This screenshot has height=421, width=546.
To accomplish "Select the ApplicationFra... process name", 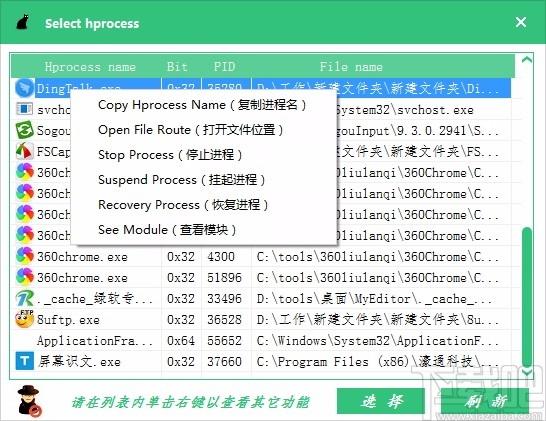I will pyautogui.click(x=95, y=341).
